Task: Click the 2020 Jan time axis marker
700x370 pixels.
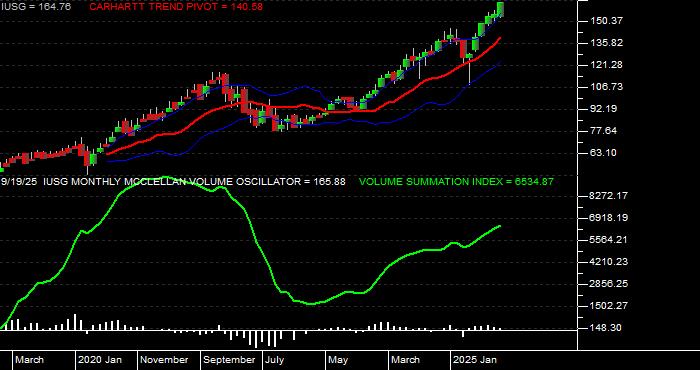Action: tap(100, 360)
